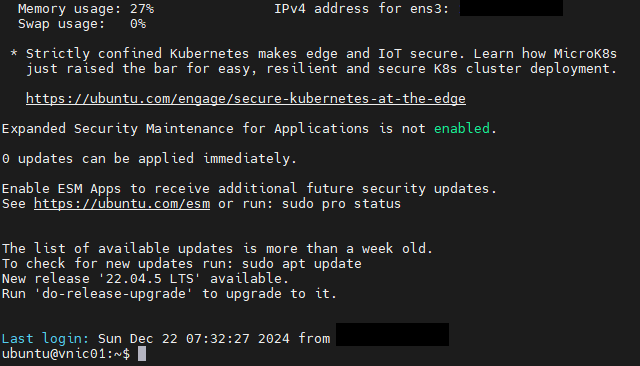Viewport: 640px width, 366px height.
Task: Click the 'MicroK8s' word
Action: tap(585, 53)
